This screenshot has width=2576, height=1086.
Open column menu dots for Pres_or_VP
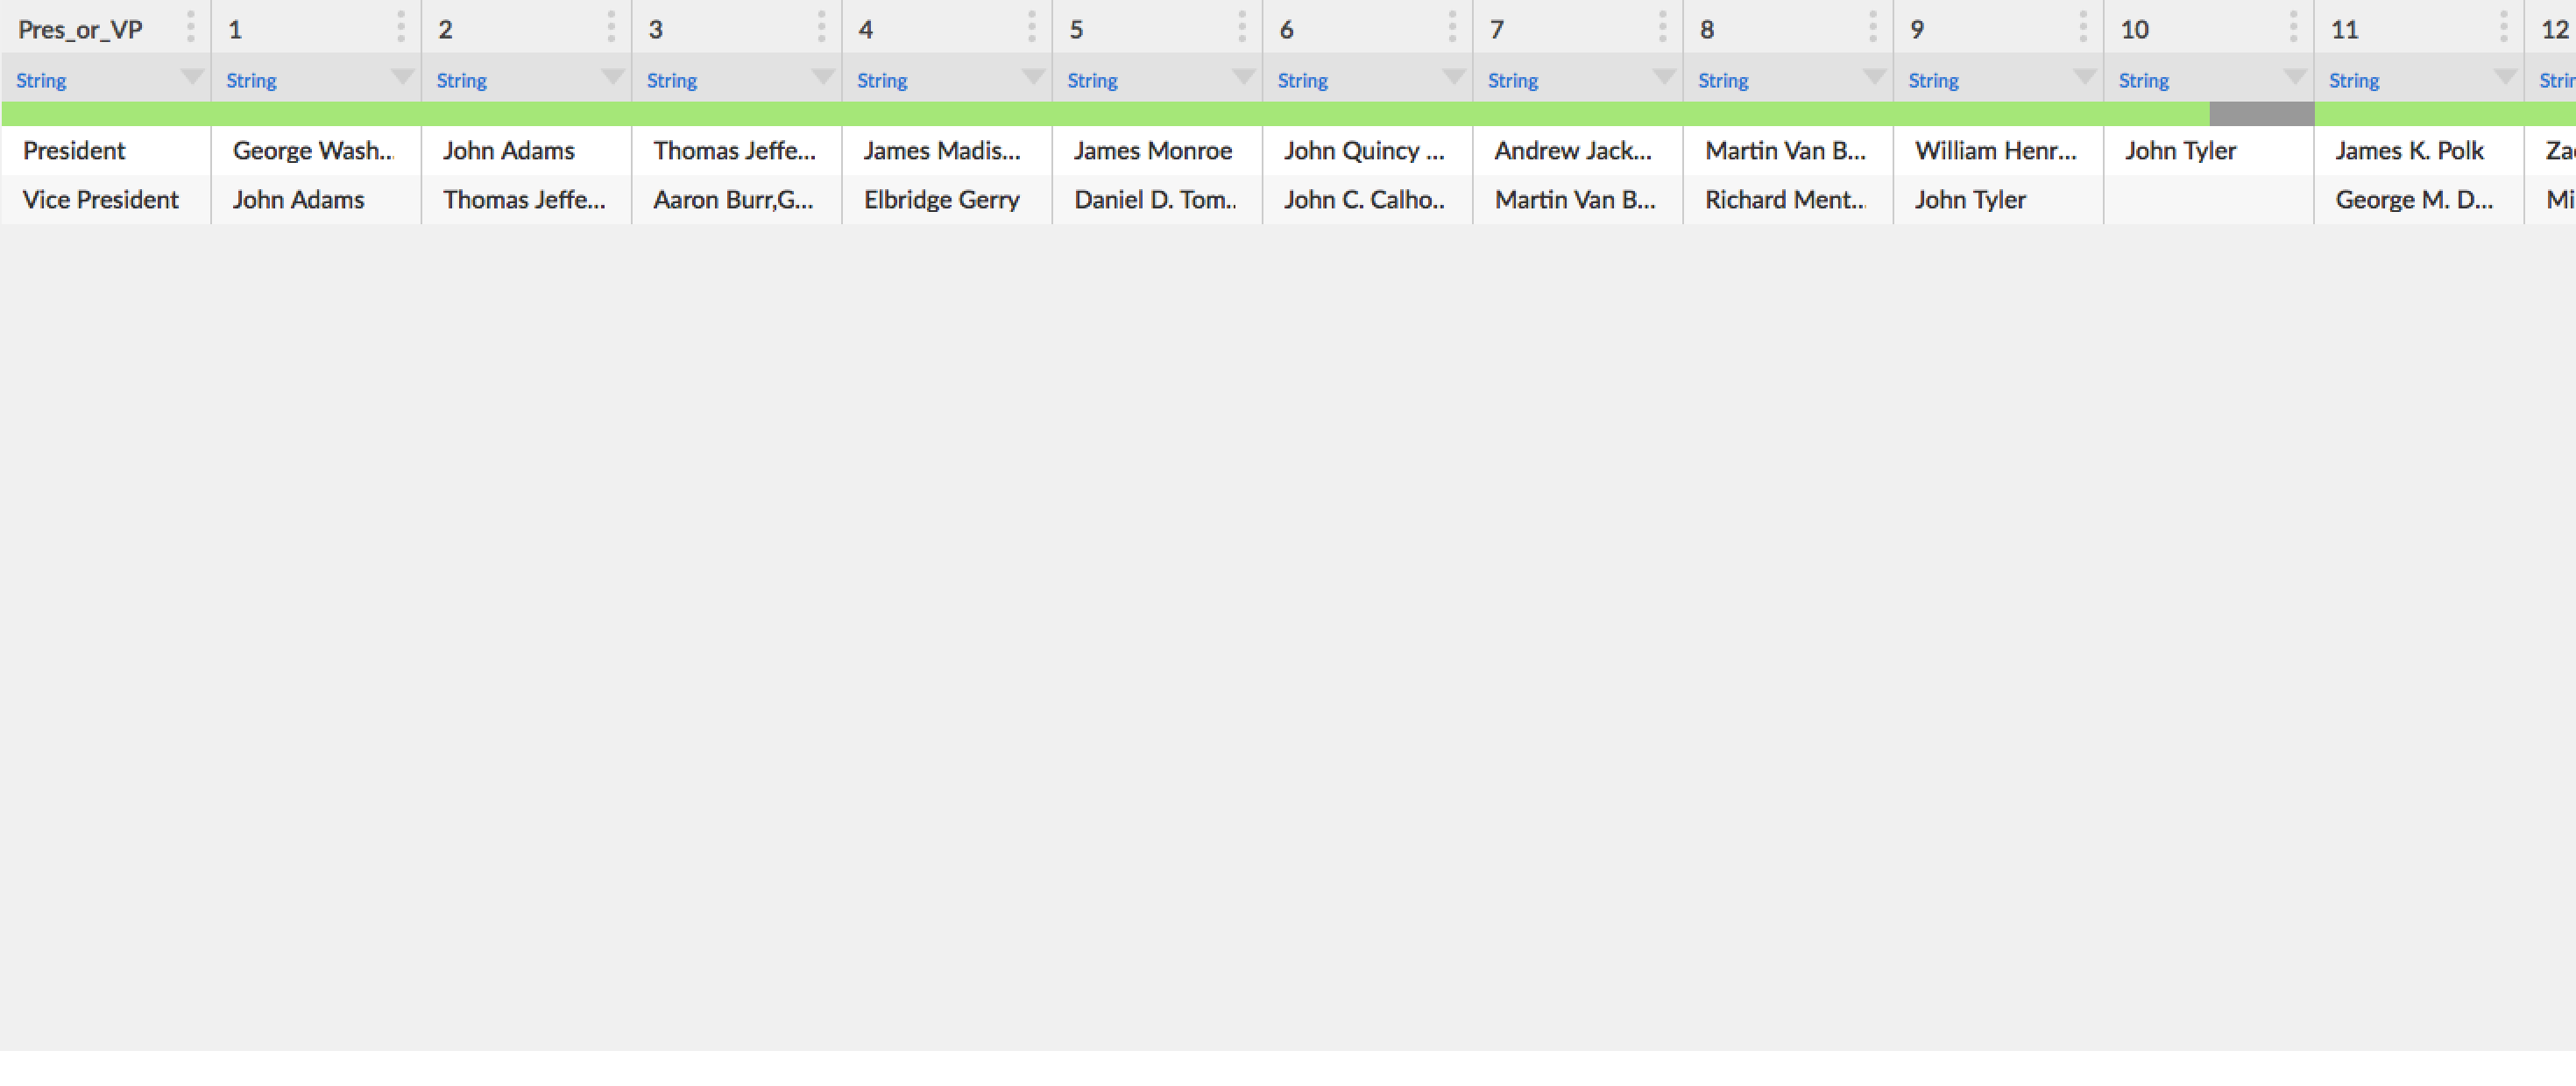[x=191, y=28]
